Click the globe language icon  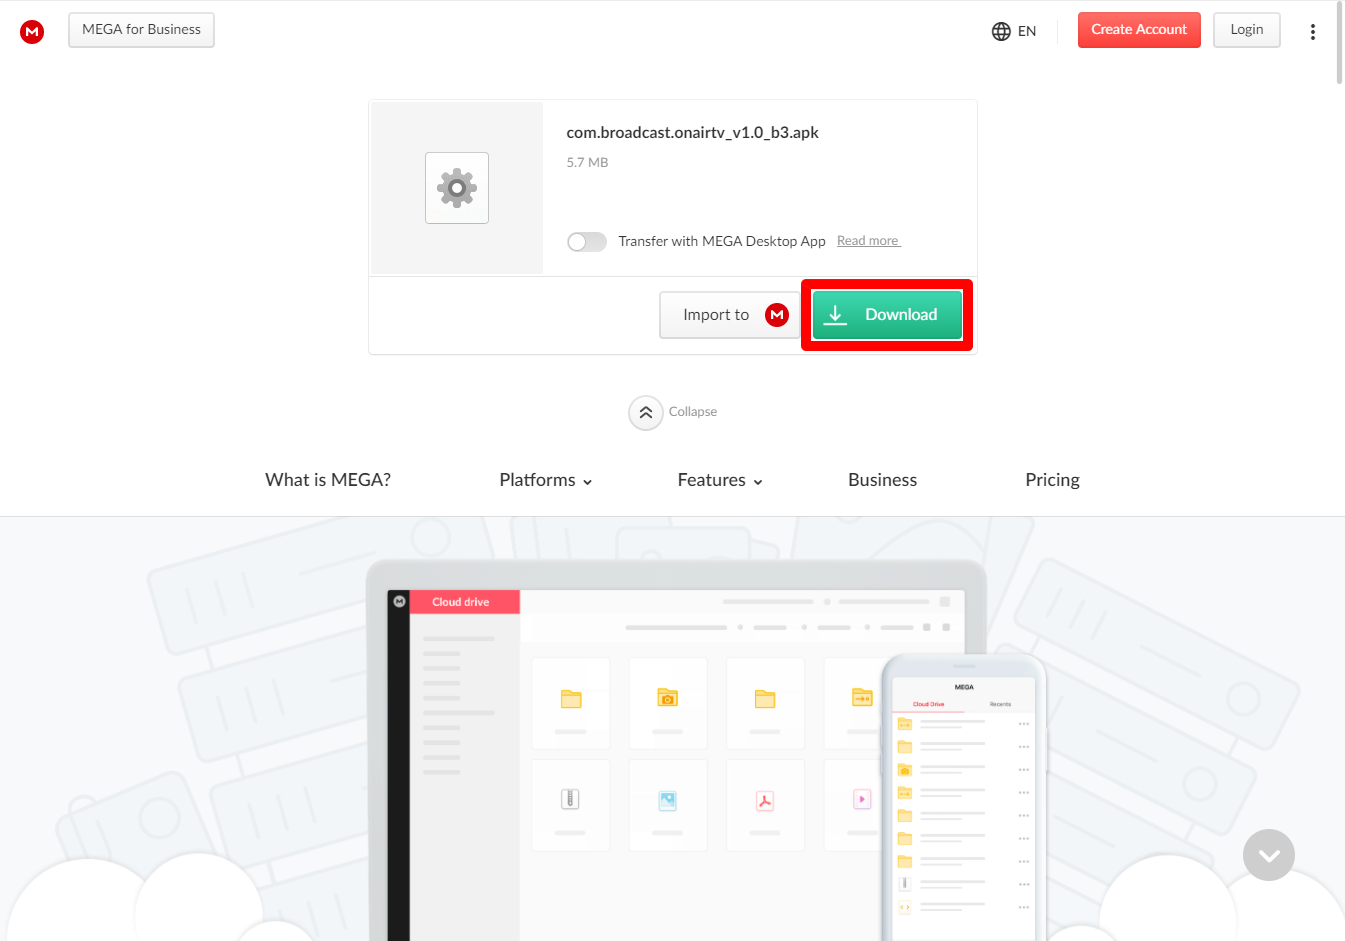[x=1001, y=31]
